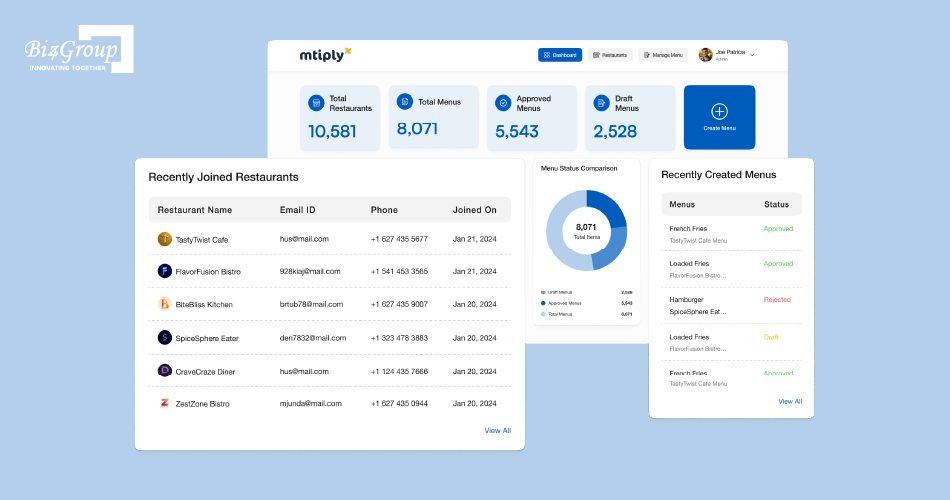Open the Joe Patricia profile avatar

705,55
